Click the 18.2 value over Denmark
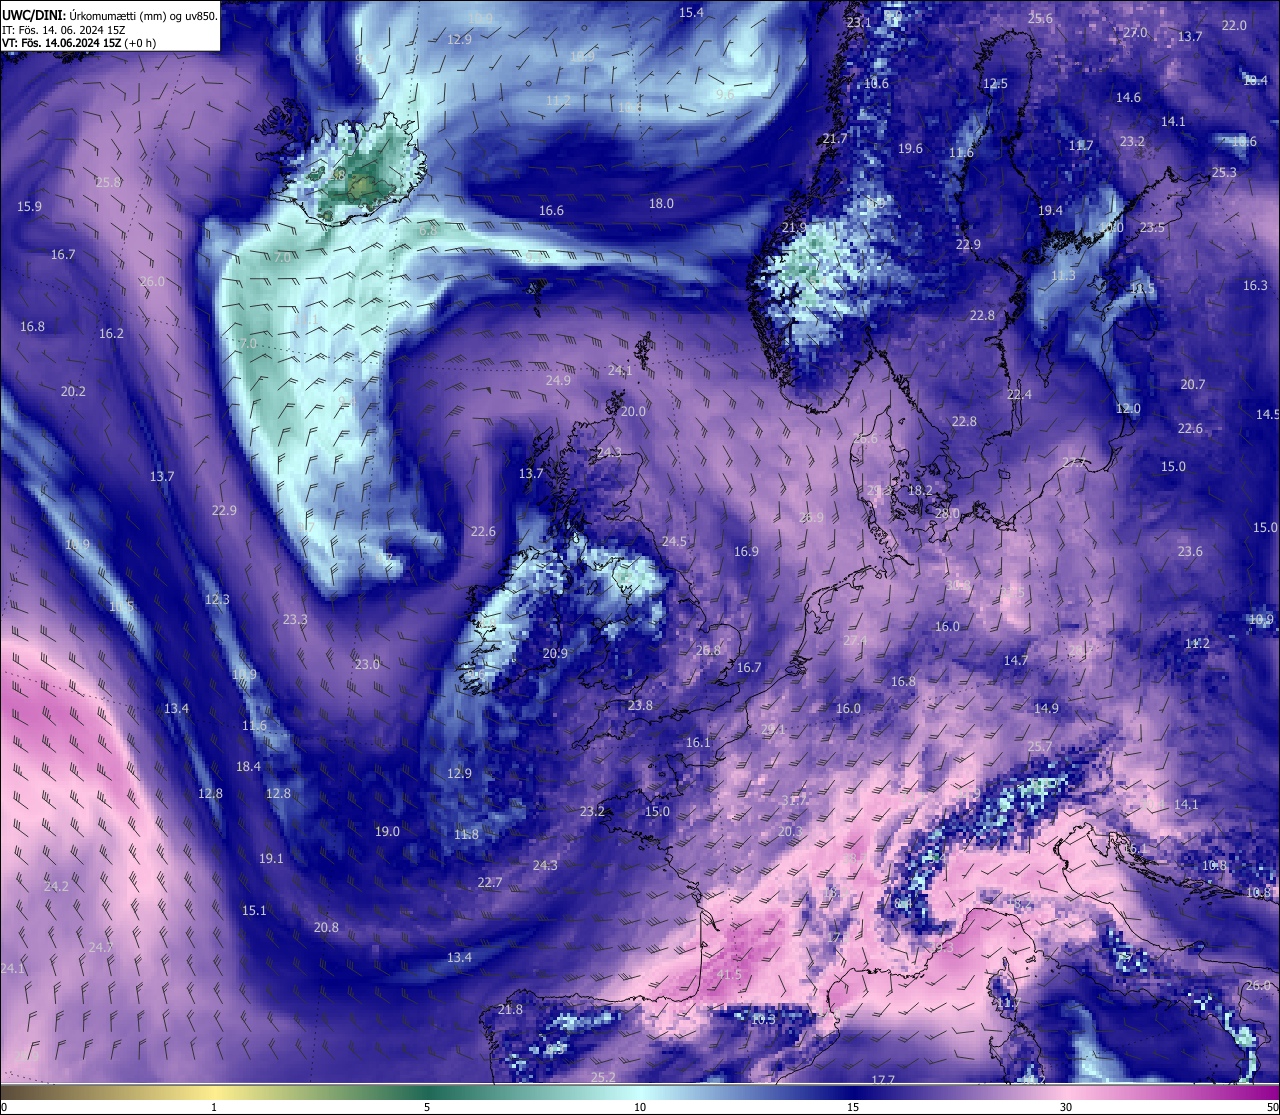The image size is (1280, 1115). point(920,490)
